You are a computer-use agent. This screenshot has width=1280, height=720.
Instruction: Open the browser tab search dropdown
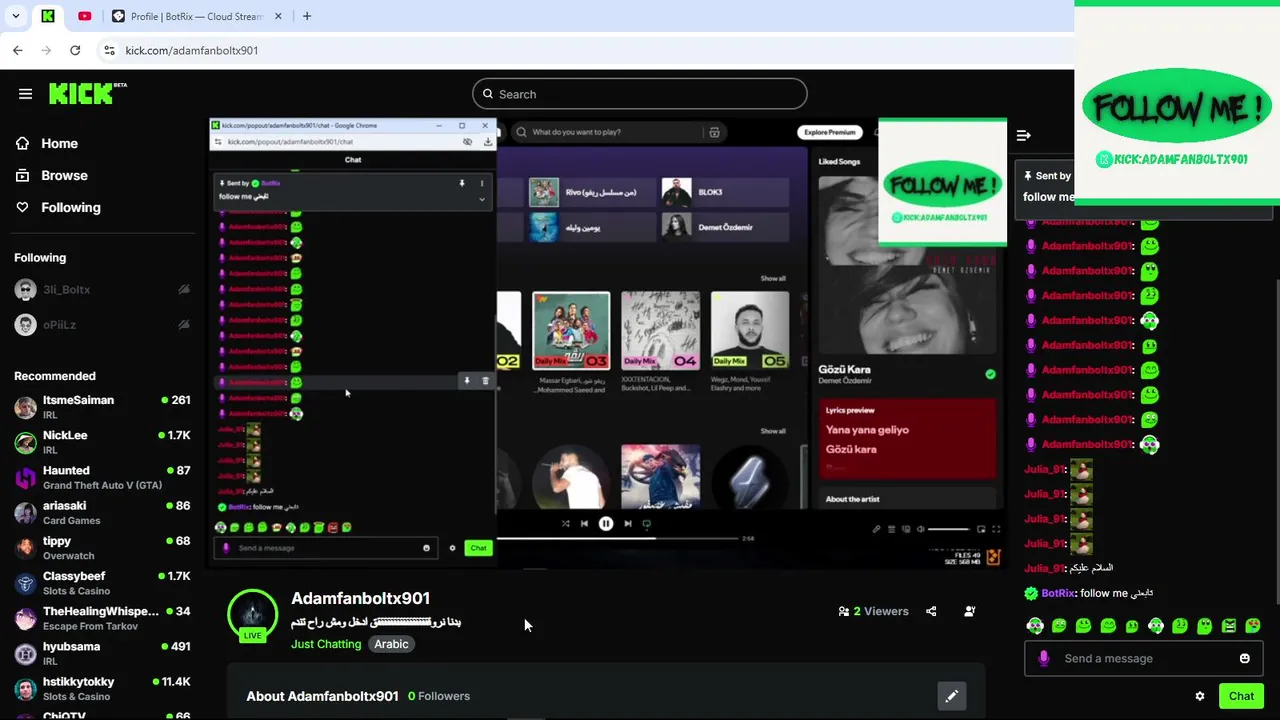(x=15, y=16)
